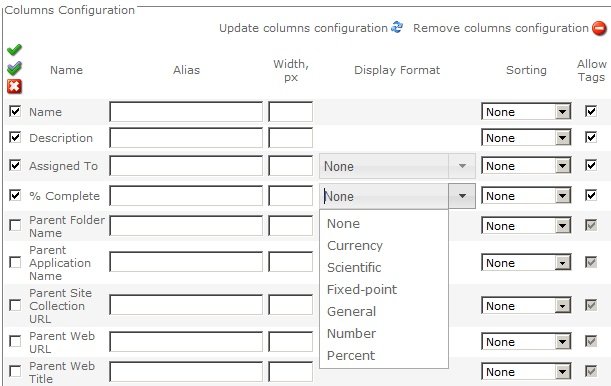611x386 pixels.
Task: Click the Width field for Parent Folder Name
Action: [x=290, y=226]
